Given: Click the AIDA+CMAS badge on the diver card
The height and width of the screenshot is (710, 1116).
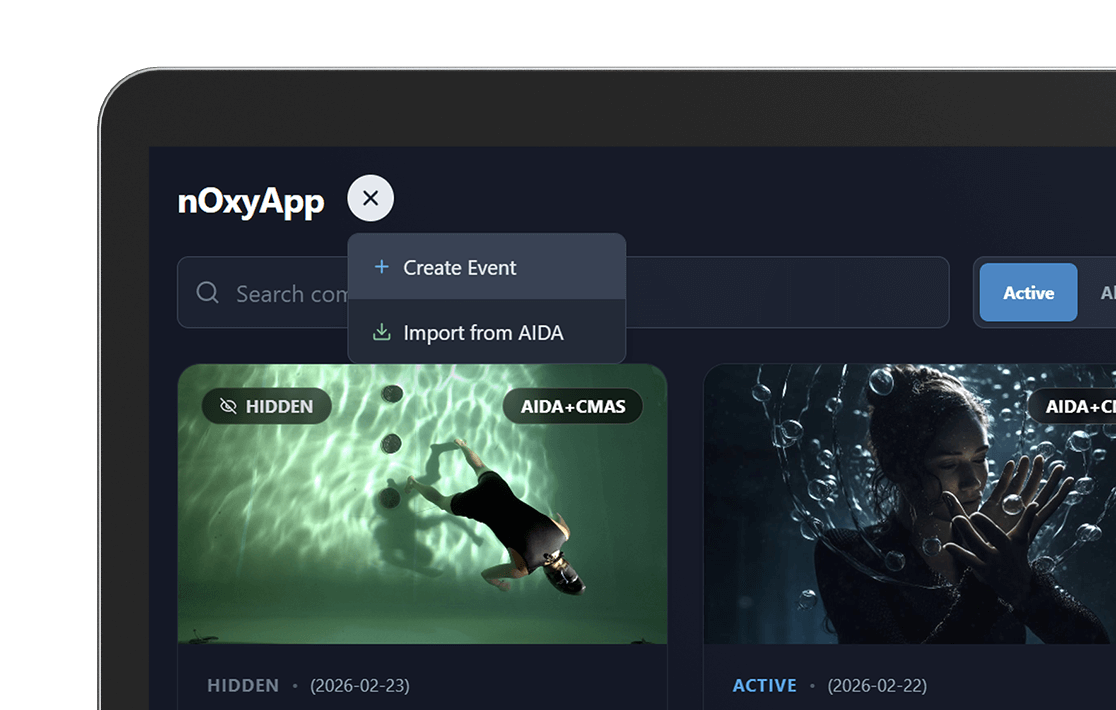Looking at the screenshot, I should point(573,406).
